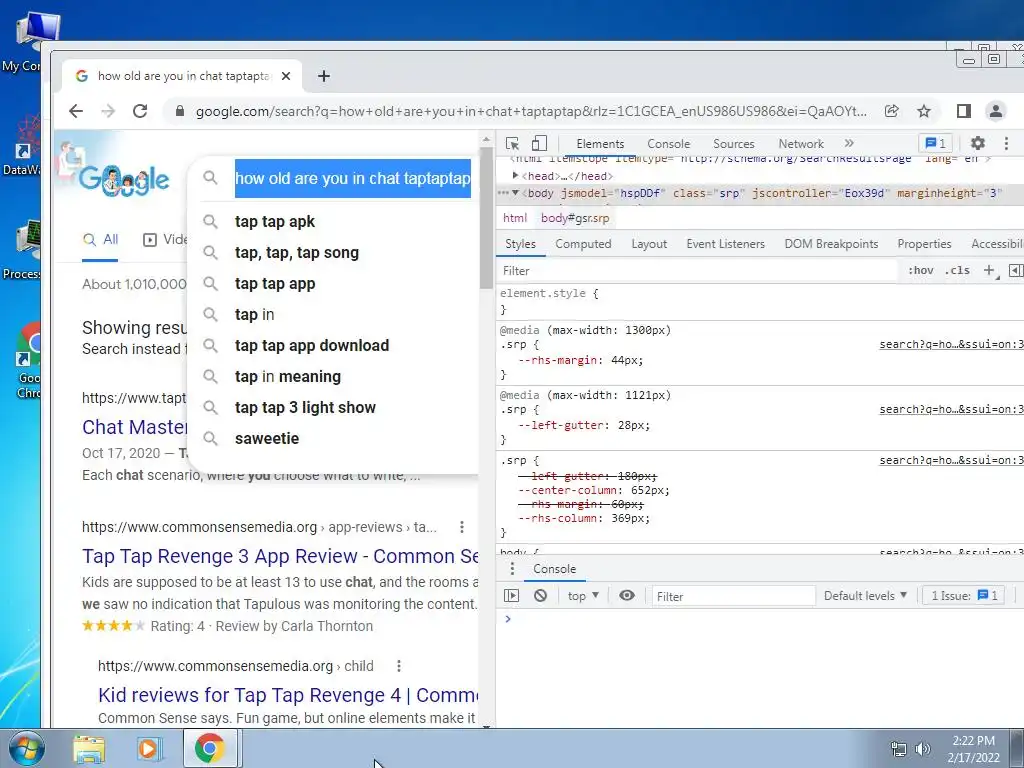1024x768 pixels.
Task: Click the Chrome back arrow
Action: coord(76,111)
